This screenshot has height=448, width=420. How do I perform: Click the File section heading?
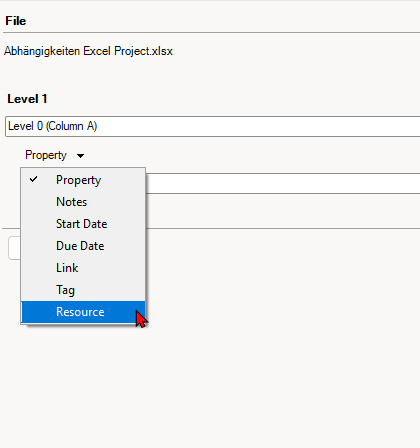coord(16,21)
